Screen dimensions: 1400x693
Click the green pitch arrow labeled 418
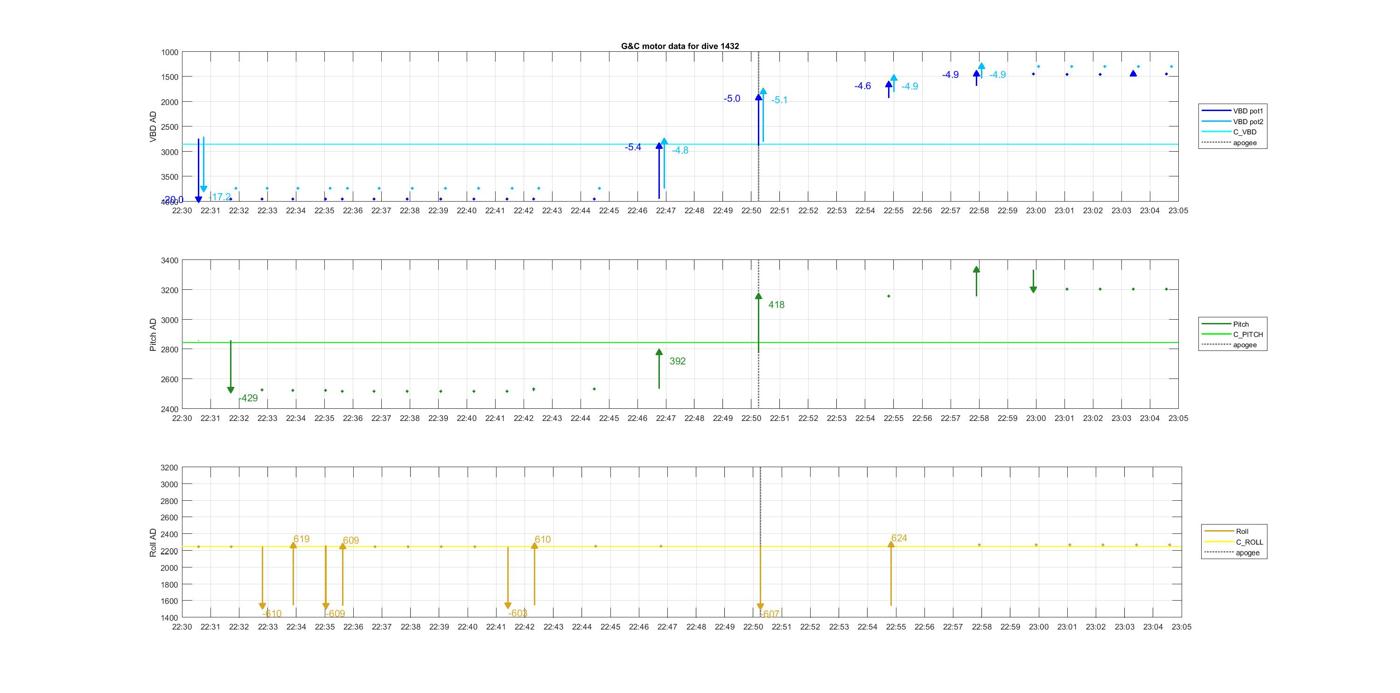pyautogui.click(x=758, y=322)
